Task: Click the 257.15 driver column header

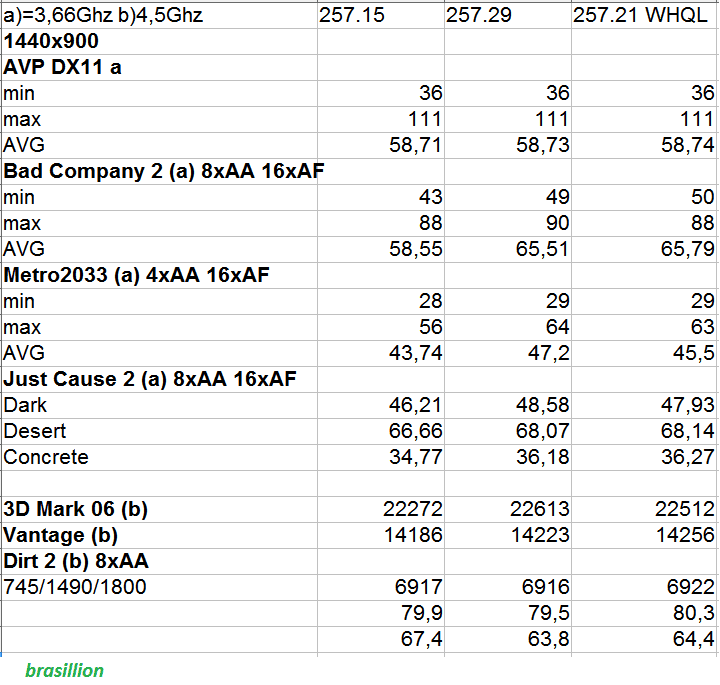Action: pyautogui.click(x=381, y=16)
